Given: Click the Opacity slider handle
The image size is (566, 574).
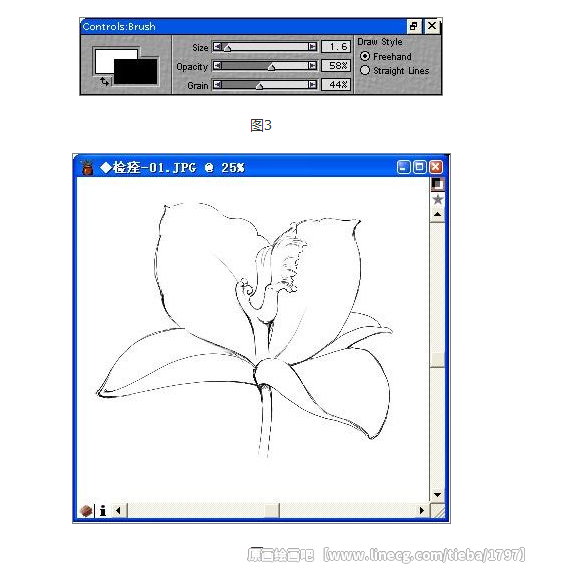Looking at the screenshot, I should [271, 67].
